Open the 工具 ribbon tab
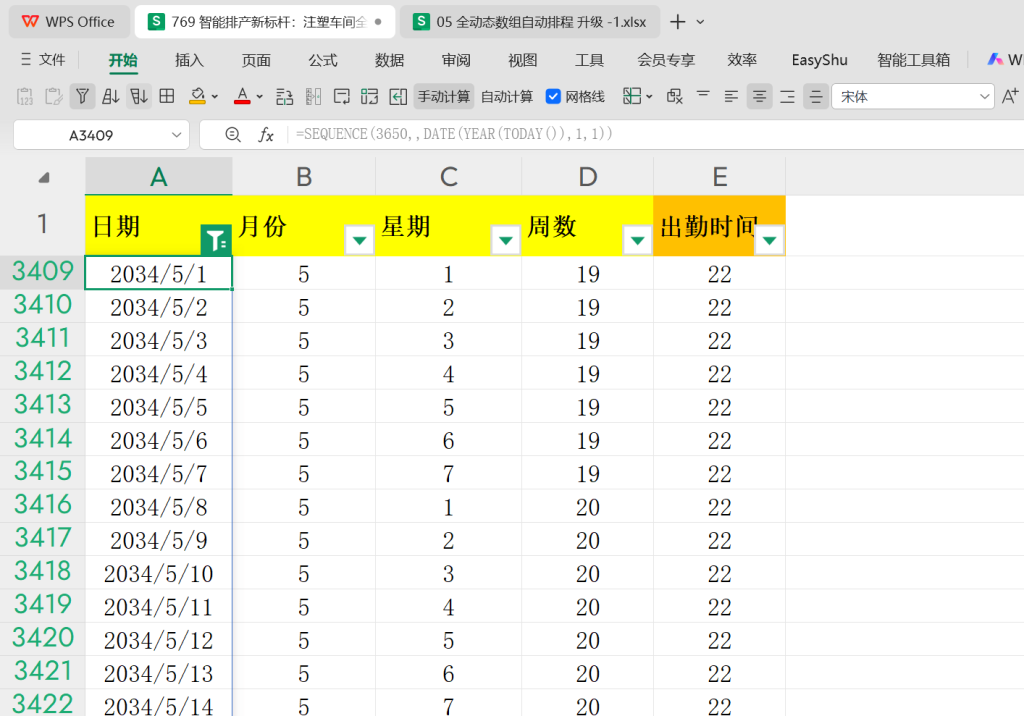This screenshot has width=1024, height=716. pyautogui.click(x=589, y=61)
